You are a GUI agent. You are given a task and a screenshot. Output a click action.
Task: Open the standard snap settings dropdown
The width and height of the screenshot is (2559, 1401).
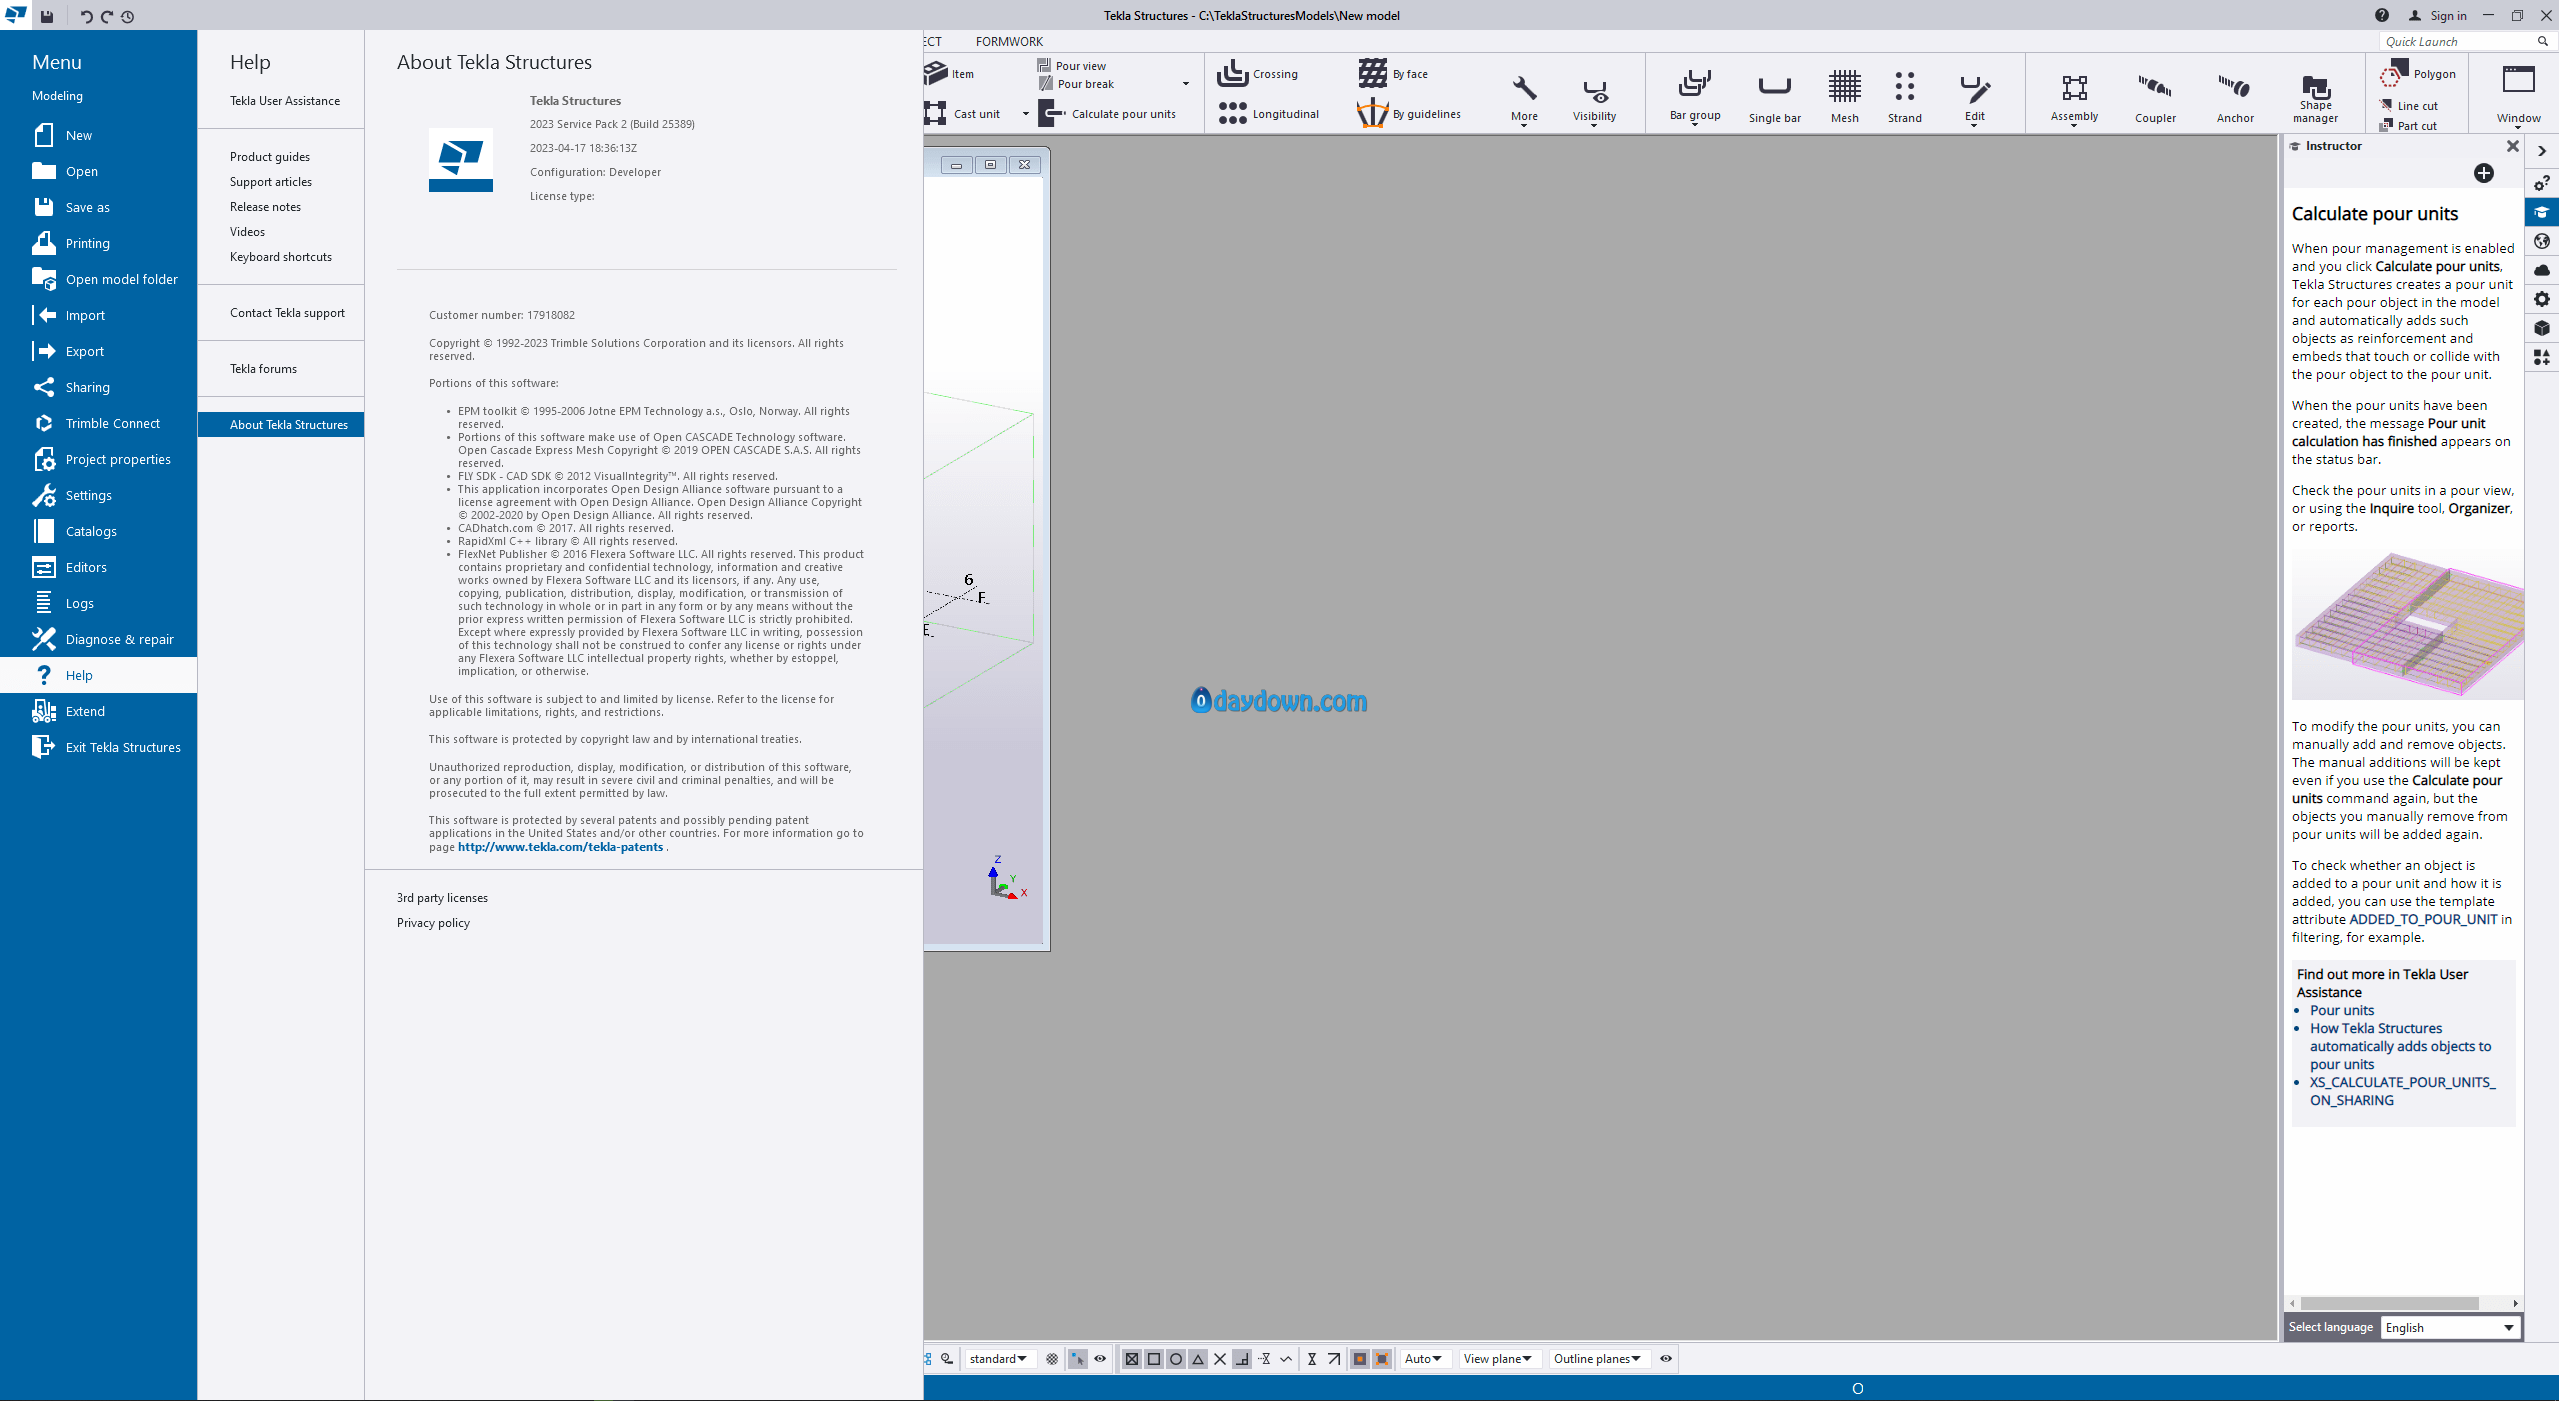(997, 1359)
